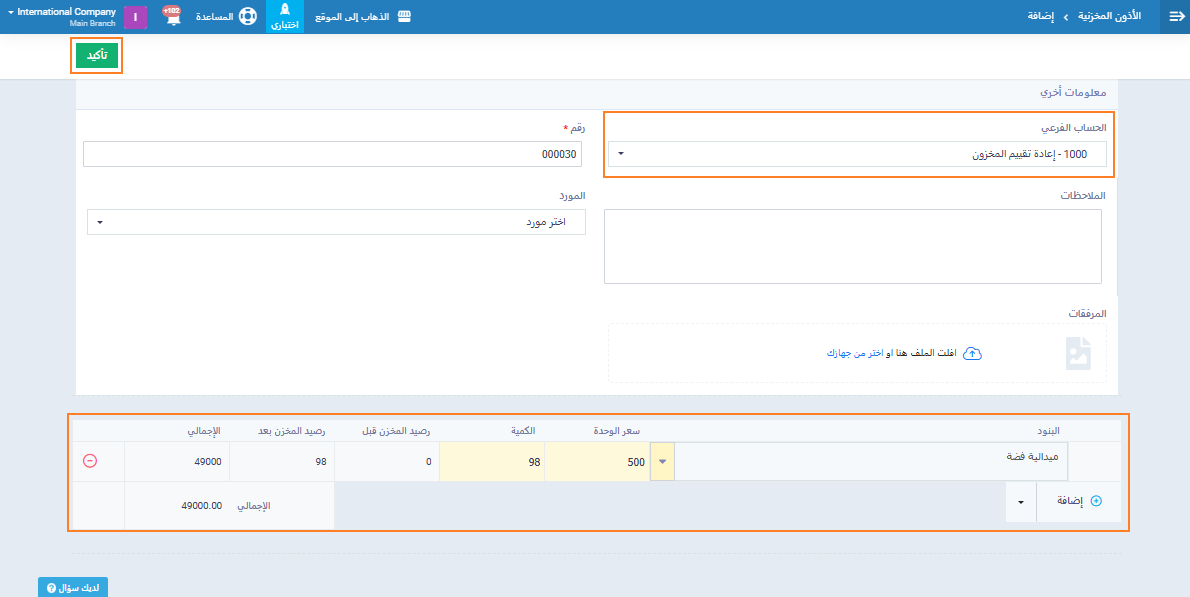Expand the item name dropdown arrow
This screenshot has width=1190, height=597.
click(x=662, y=462)
